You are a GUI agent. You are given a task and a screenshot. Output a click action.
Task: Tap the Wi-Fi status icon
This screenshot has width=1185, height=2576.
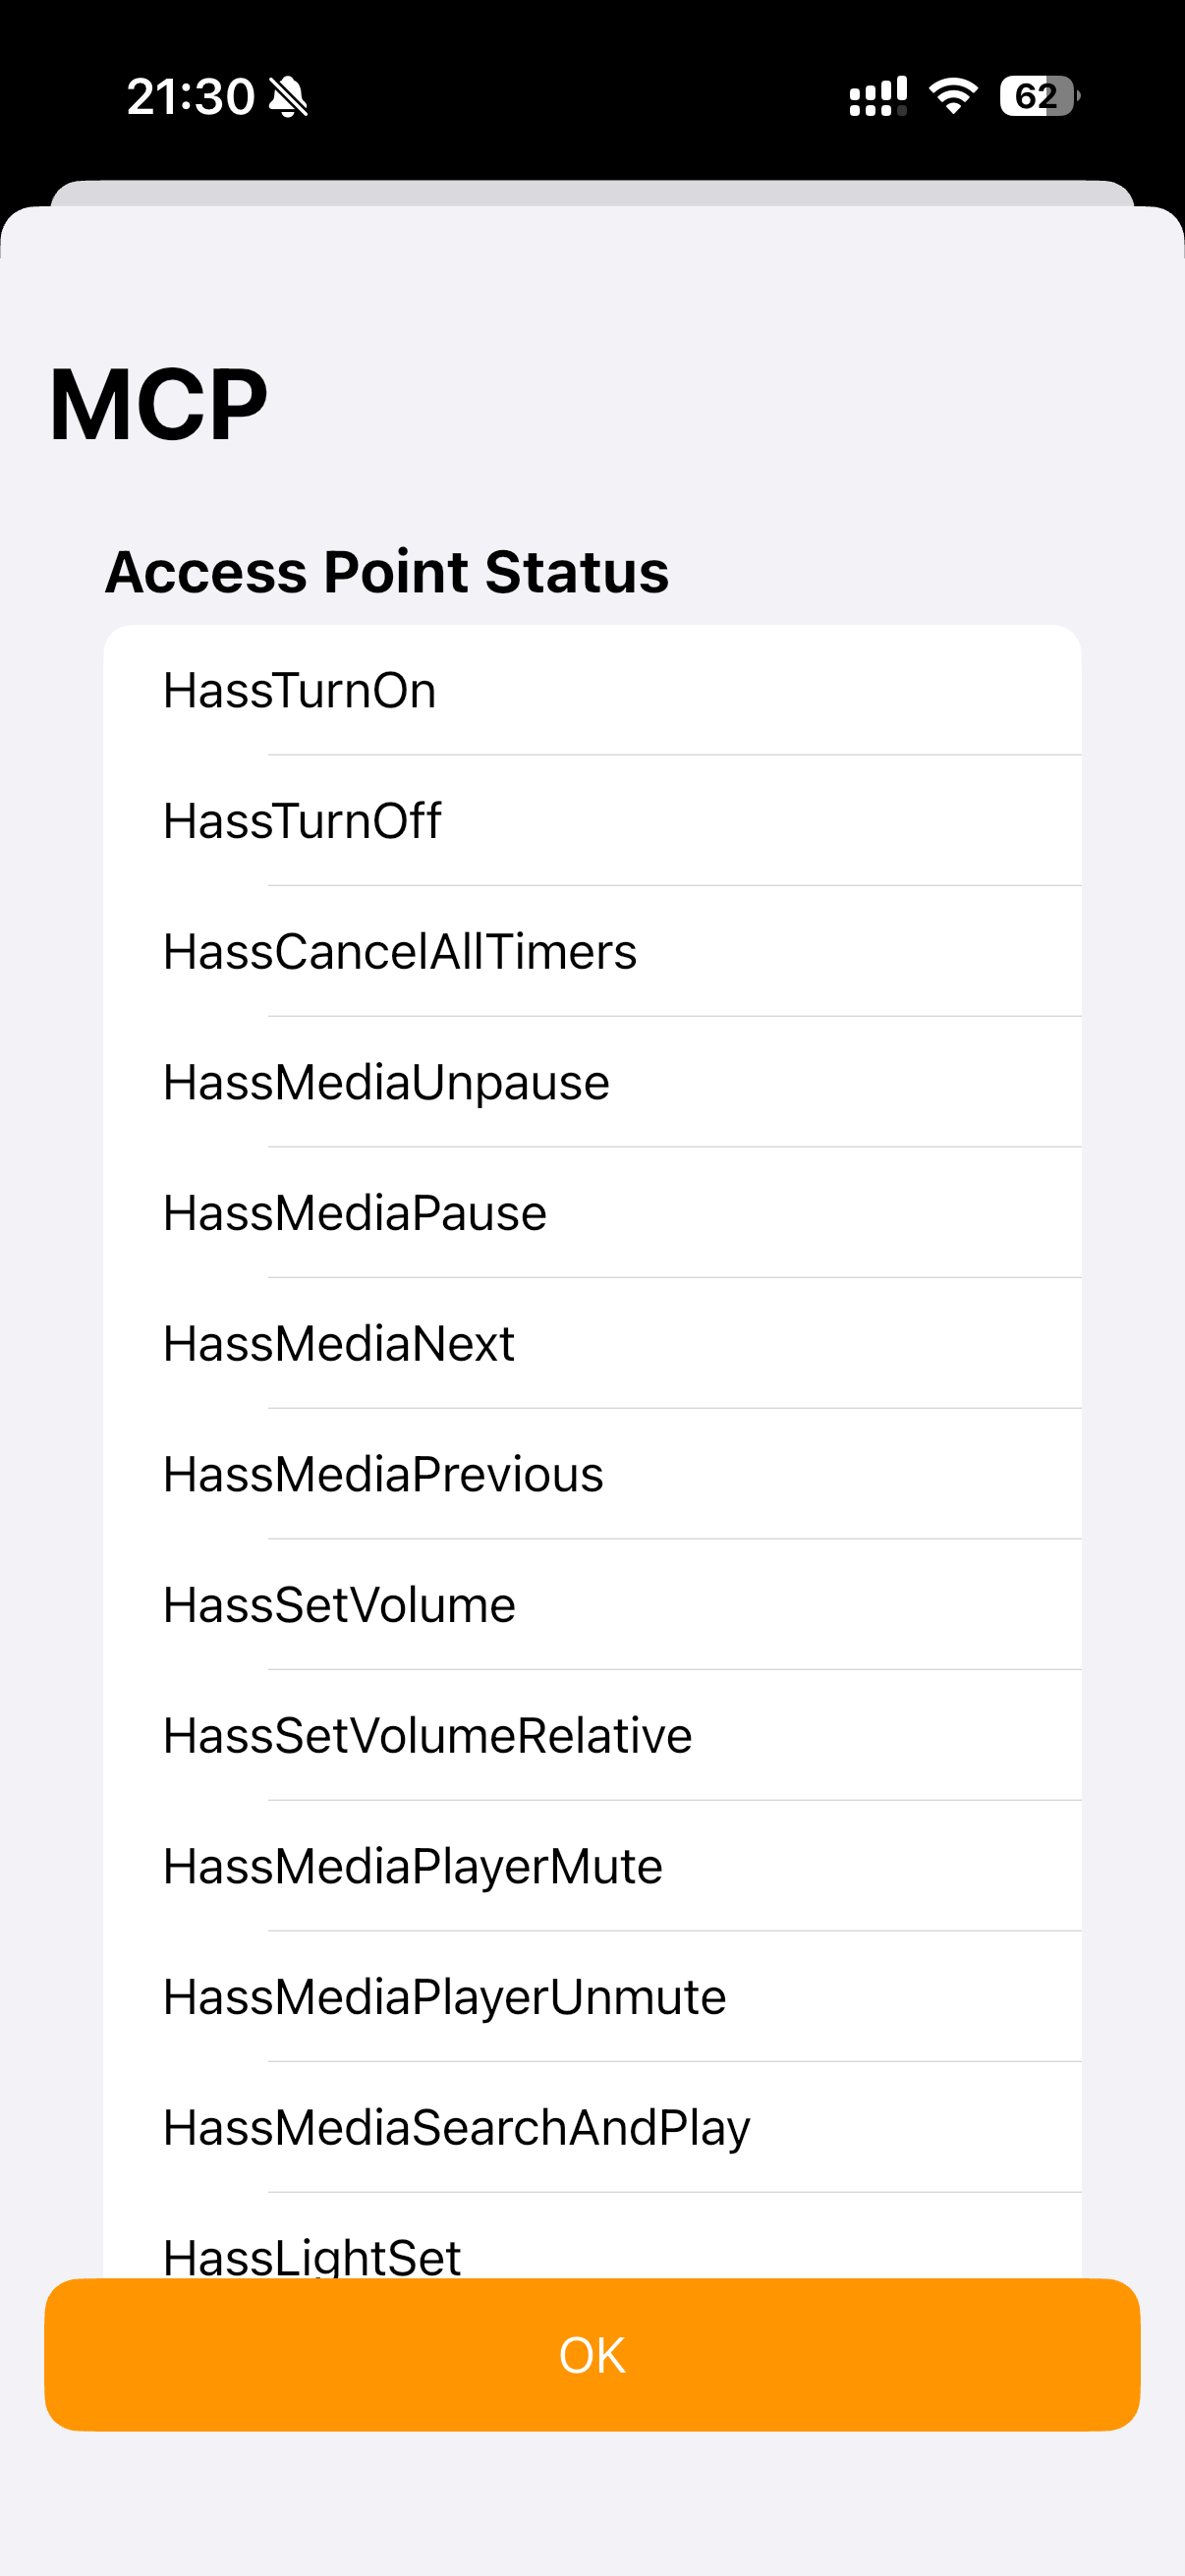coord(953,96)
